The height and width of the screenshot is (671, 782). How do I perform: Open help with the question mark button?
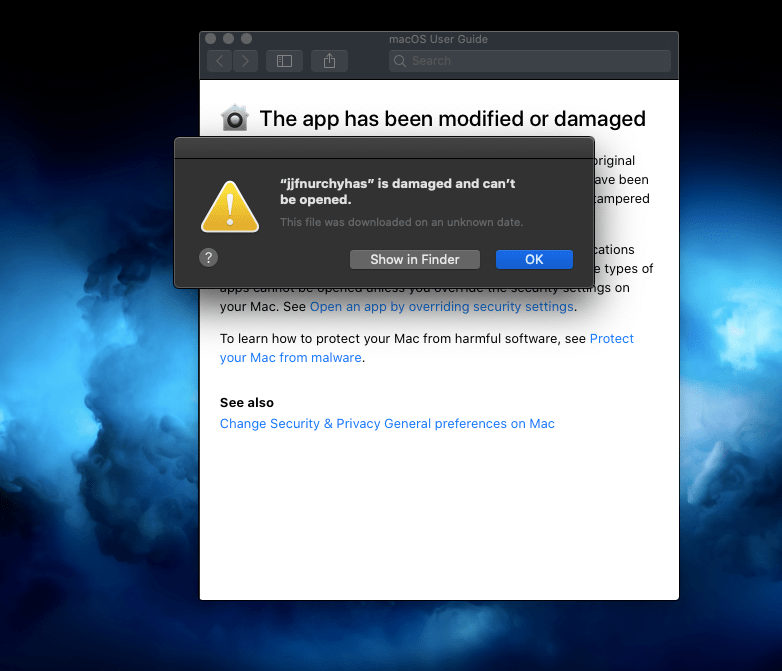point(208,258)
